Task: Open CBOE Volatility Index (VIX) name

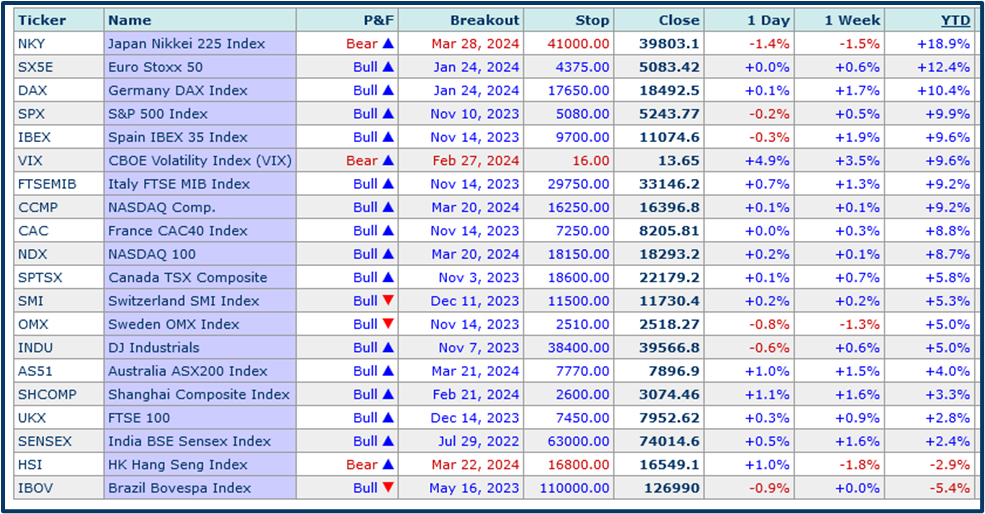Action: (x=200, y=160)
